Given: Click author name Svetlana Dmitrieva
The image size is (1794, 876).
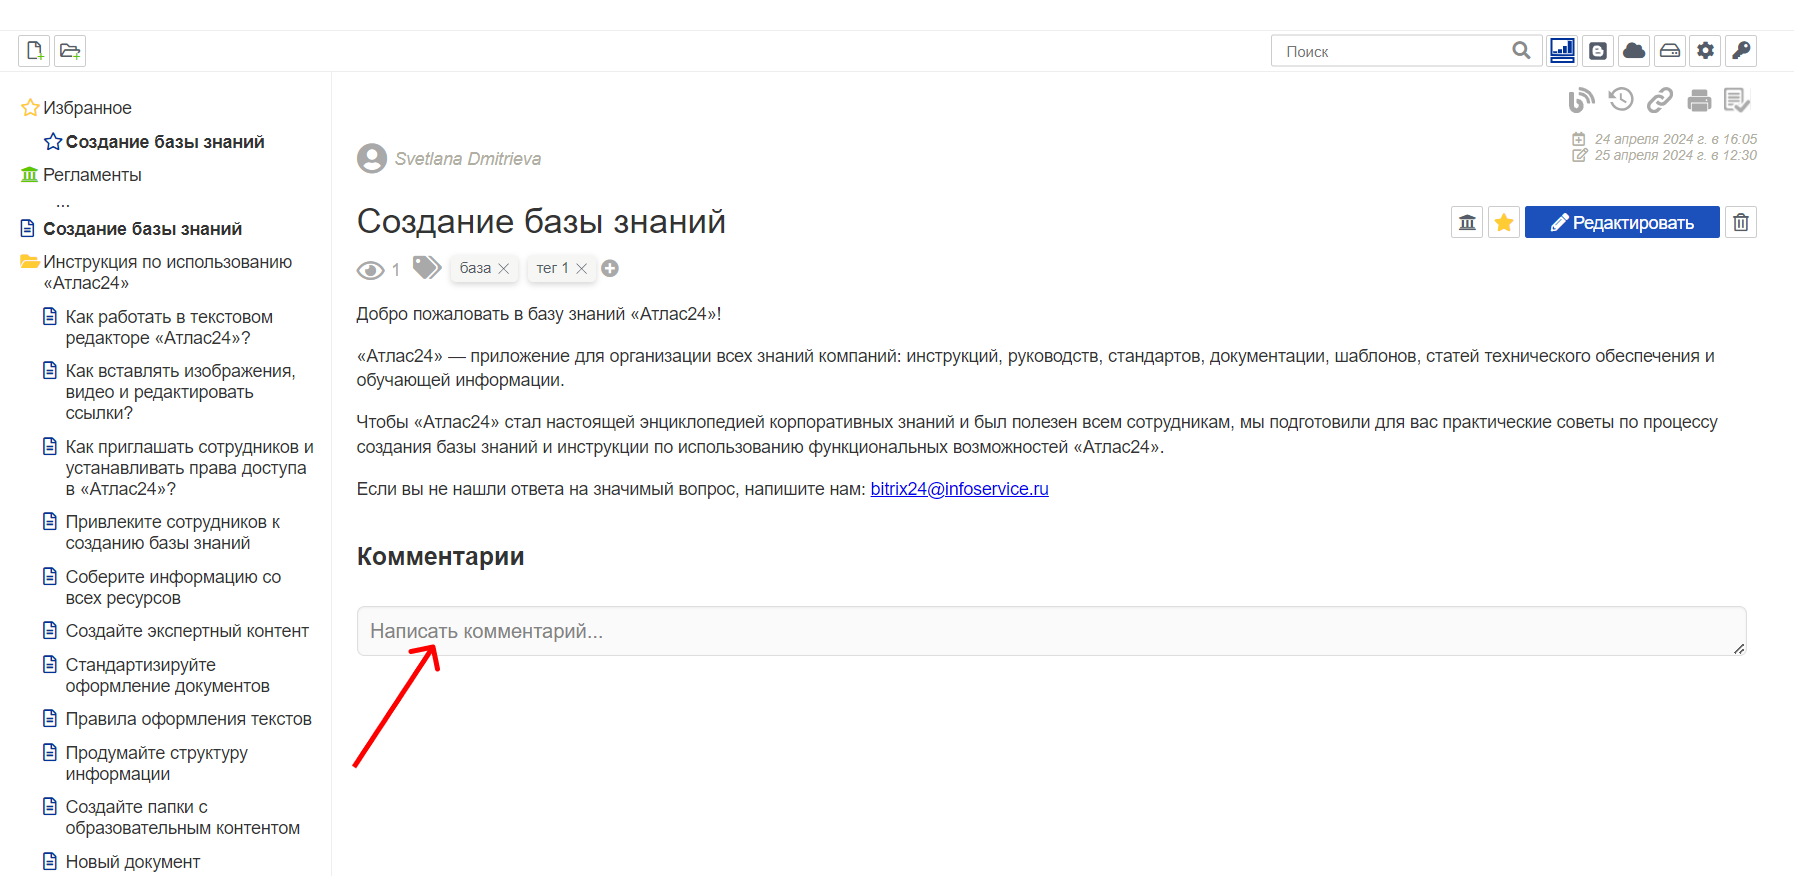Looking at the screenshot, I should 468,159.
